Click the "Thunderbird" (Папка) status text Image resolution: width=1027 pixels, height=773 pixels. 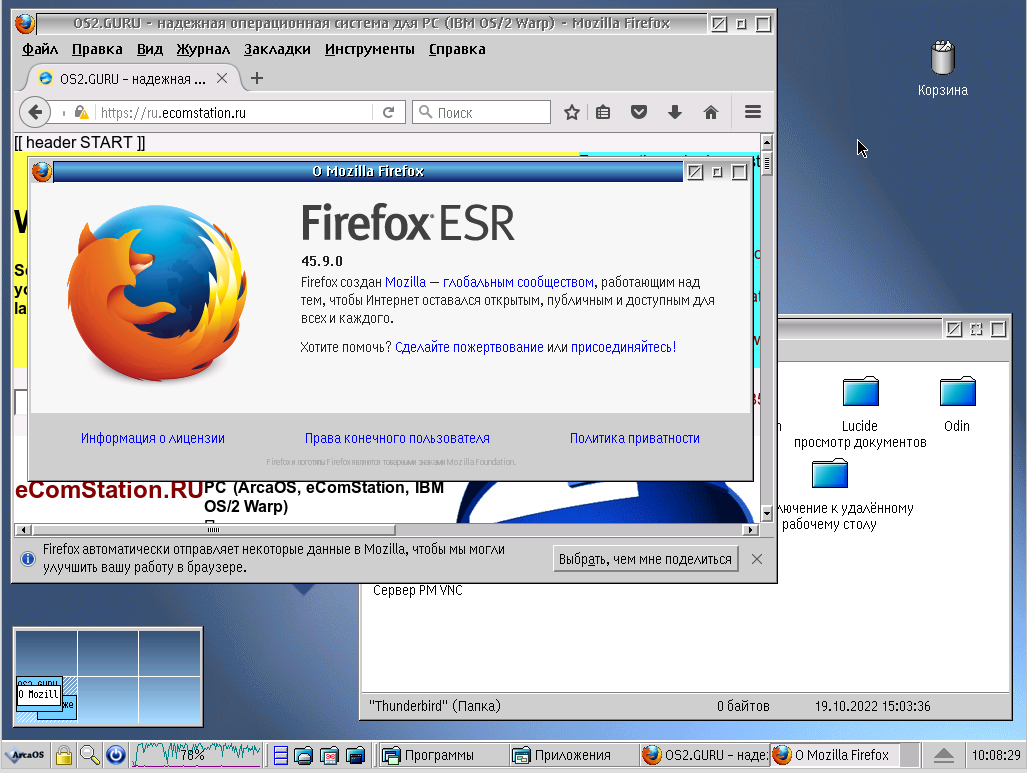435,706
